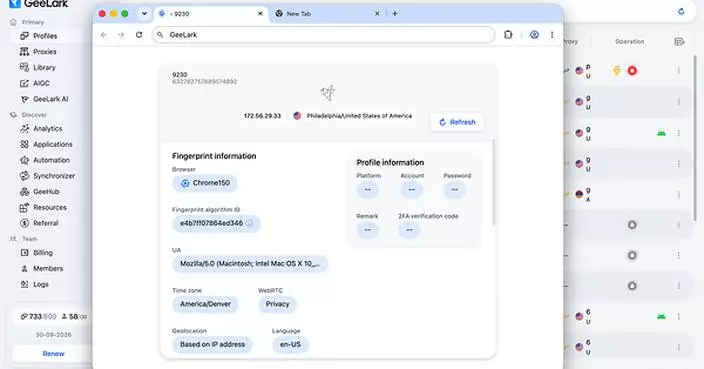Click the Resources sidebar icon
Image resolution: width=704 pixels, height=369 pixels.
pos(24,207)
